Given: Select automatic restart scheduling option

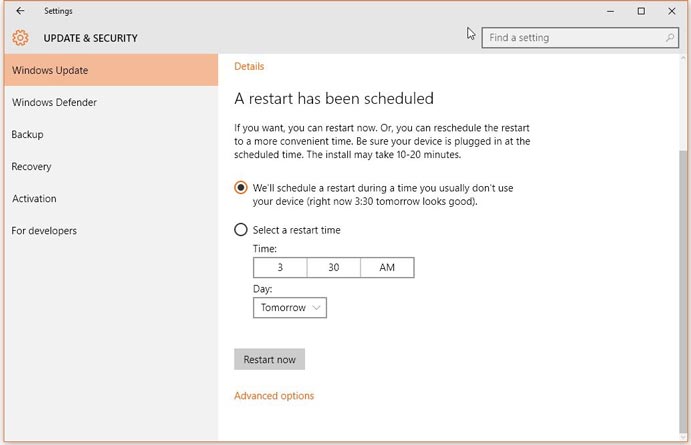Looking at the screenshot, I should [x=241, y=188].
